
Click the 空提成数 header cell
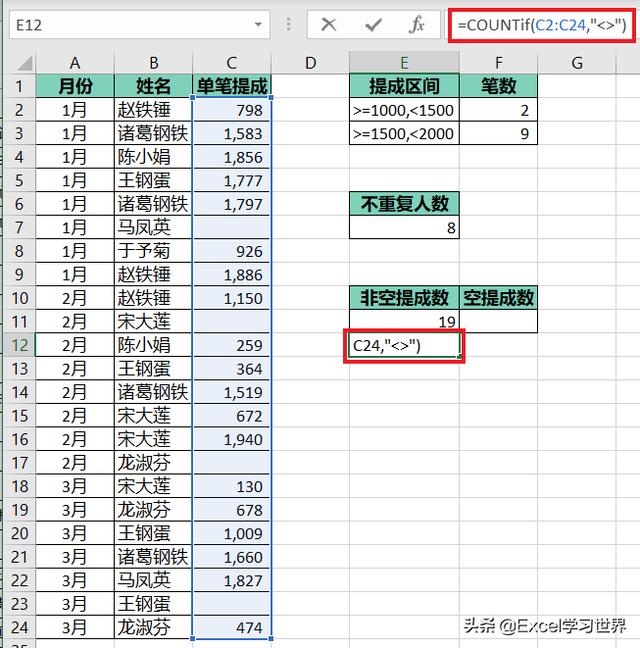pyautogui.click(x=498, y=298)
